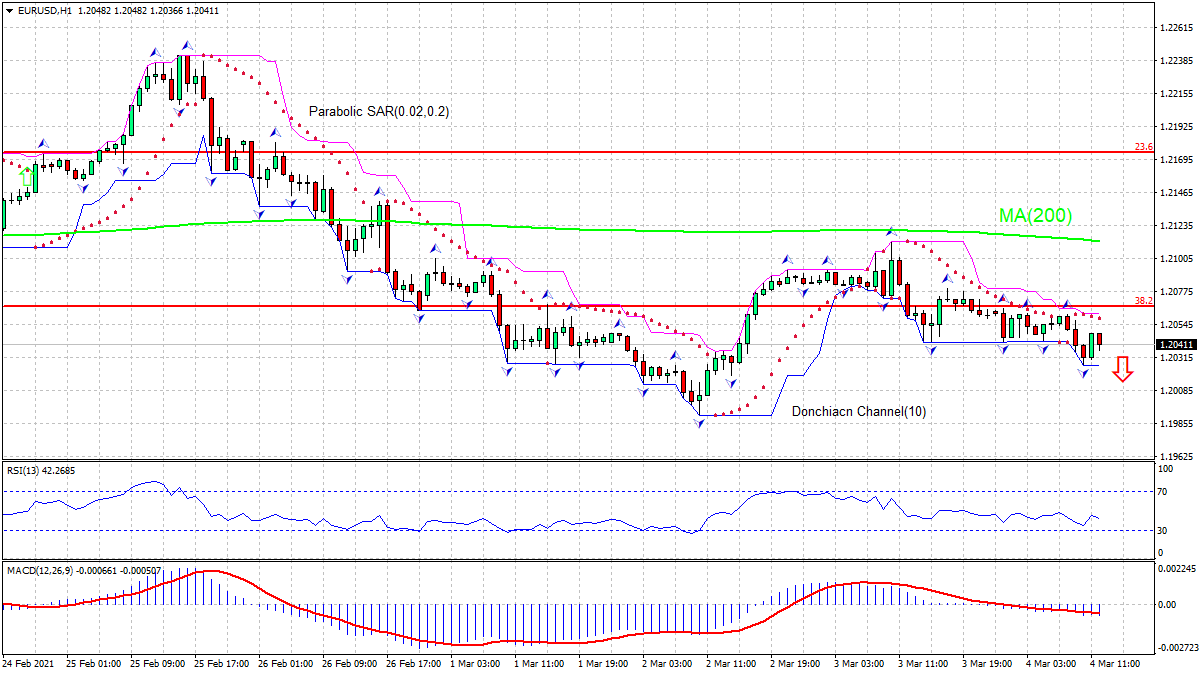
Task: Click the 1.21235 price axis value
Action: (1175, 226)
